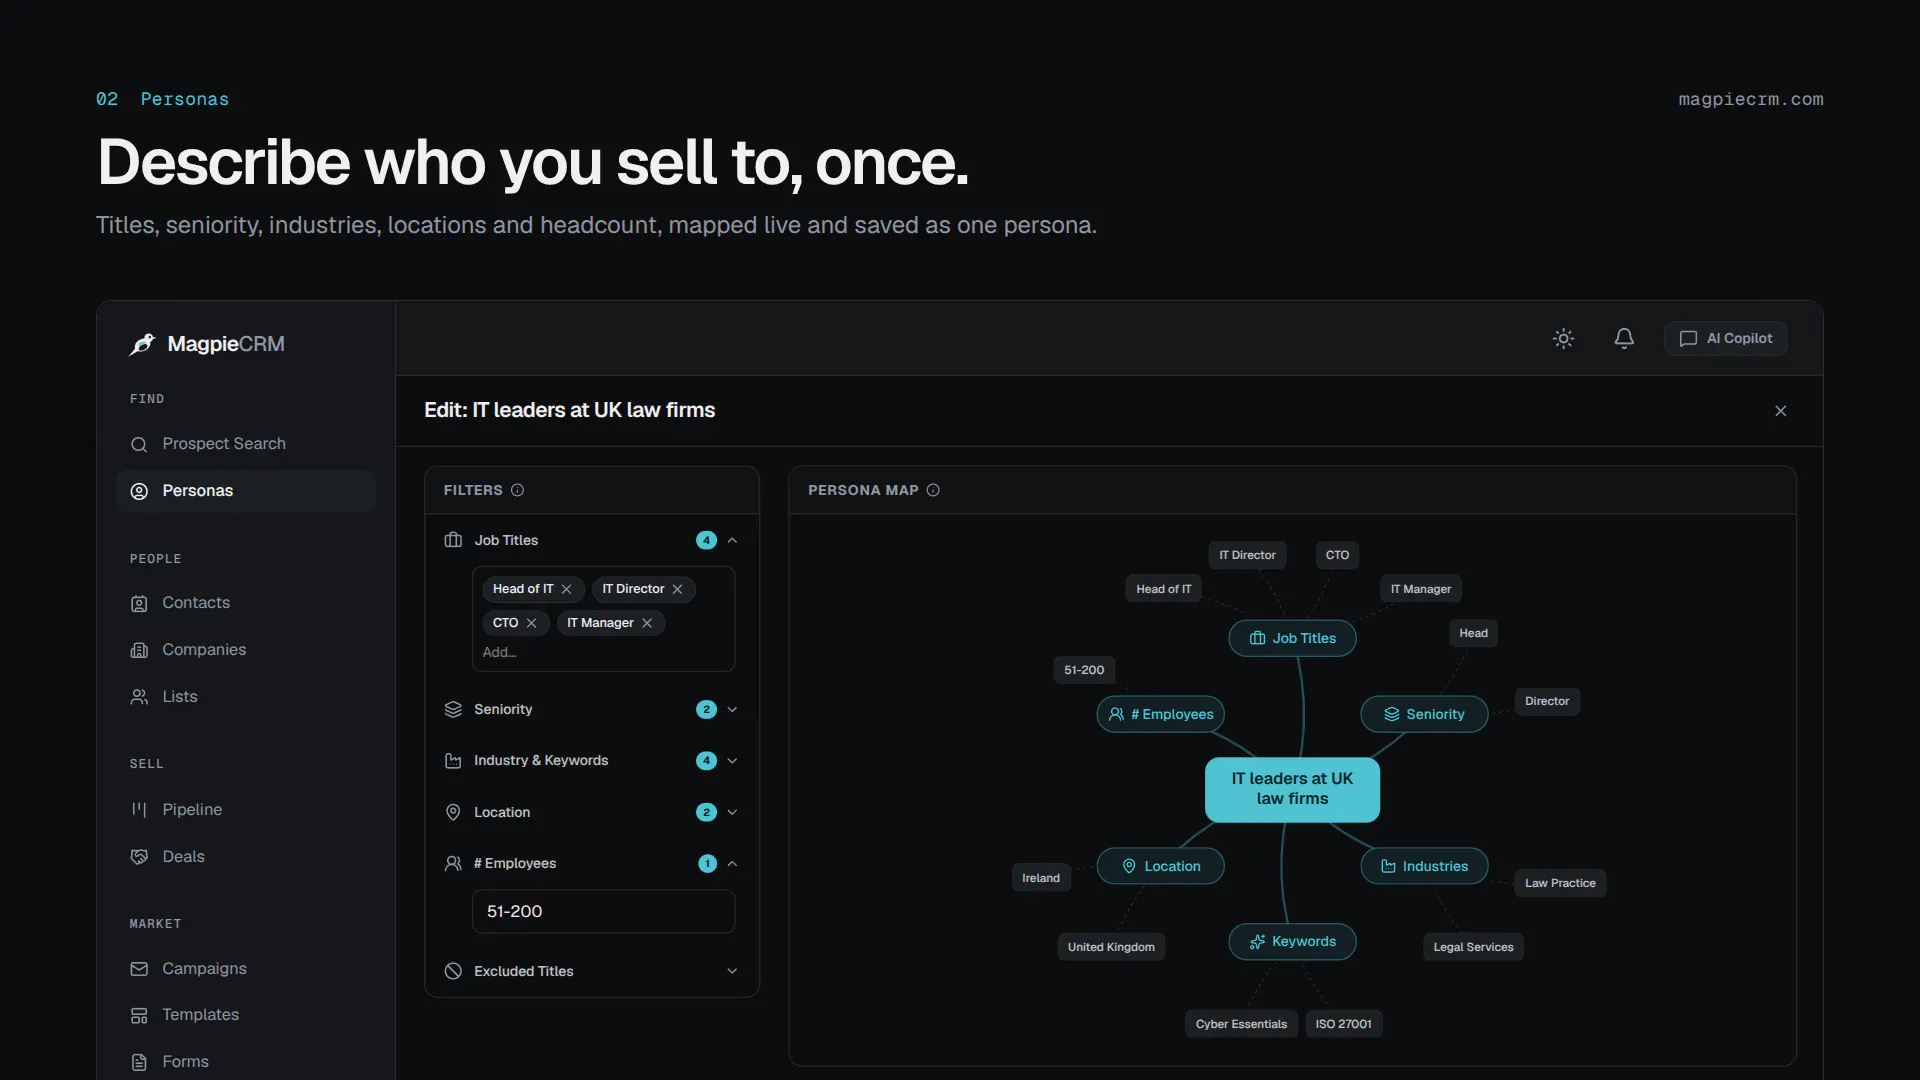Select Keywords node in persona map

(1292, 941)
